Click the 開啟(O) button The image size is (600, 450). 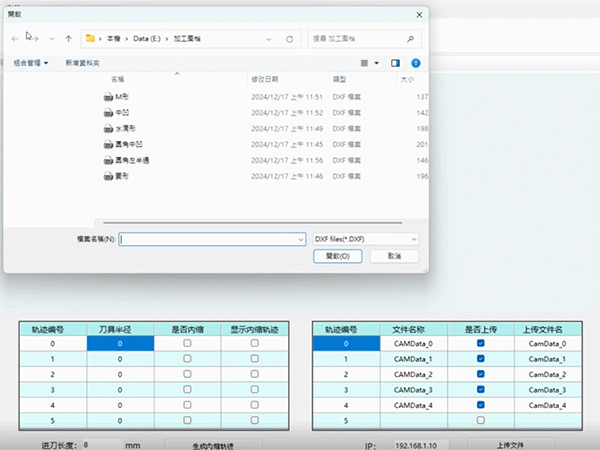[x=337, y=256]
